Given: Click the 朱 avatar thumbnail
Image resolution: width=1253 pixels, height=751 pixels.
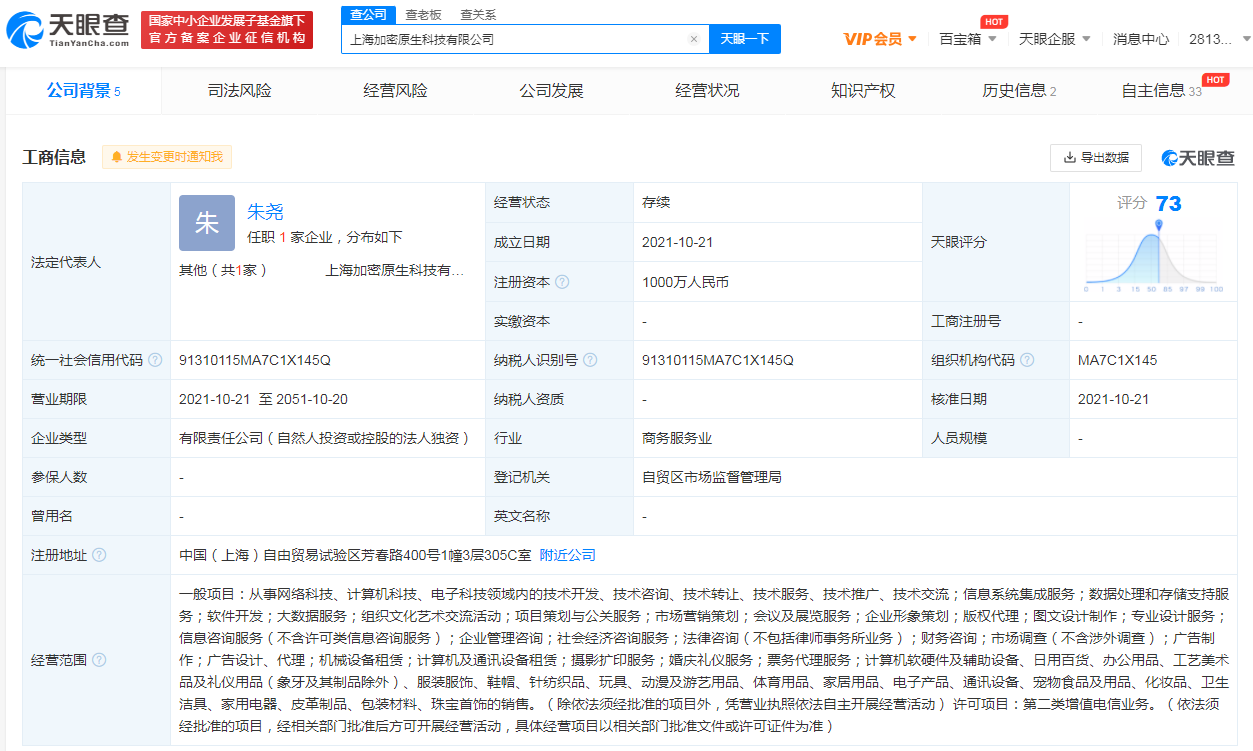Looking at the screenshot, I should [x=207, y=222].
